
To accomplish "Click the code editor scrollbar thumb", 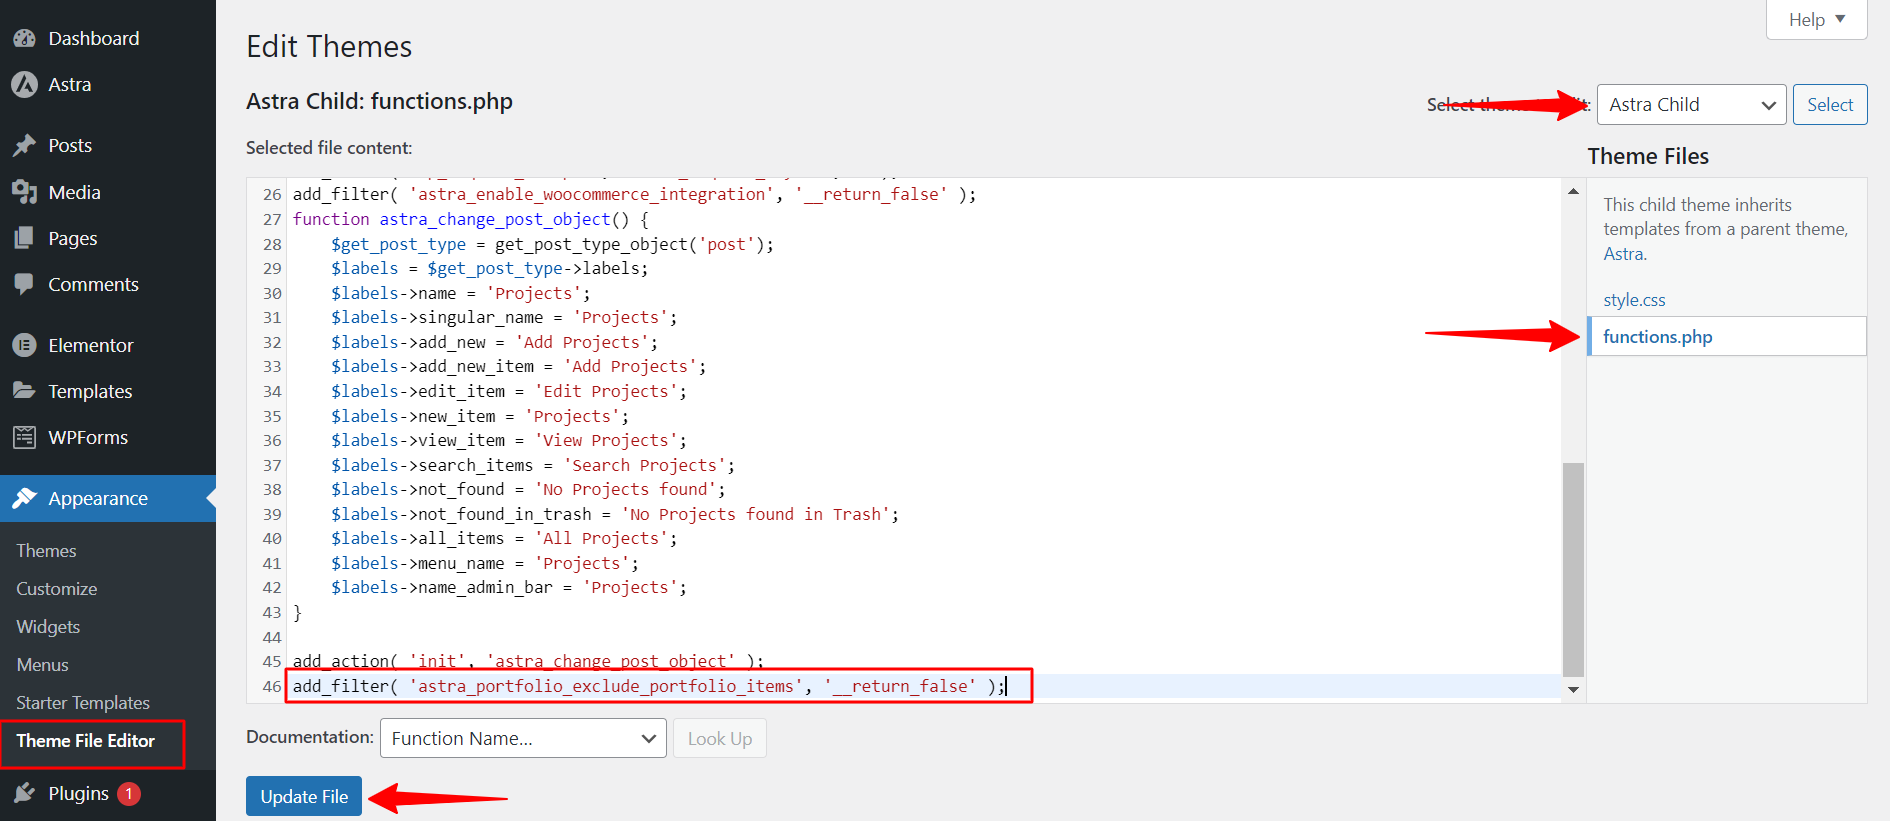I will click(x=1573, y=570).
